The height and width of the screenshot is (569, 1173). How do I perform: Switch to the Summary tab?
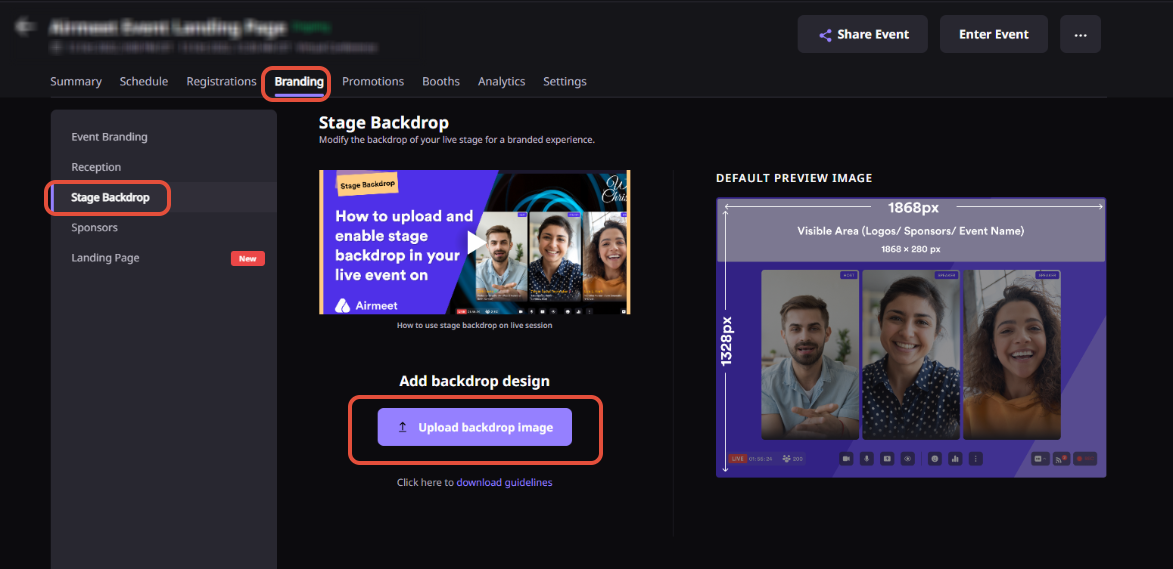click(76, 81)
